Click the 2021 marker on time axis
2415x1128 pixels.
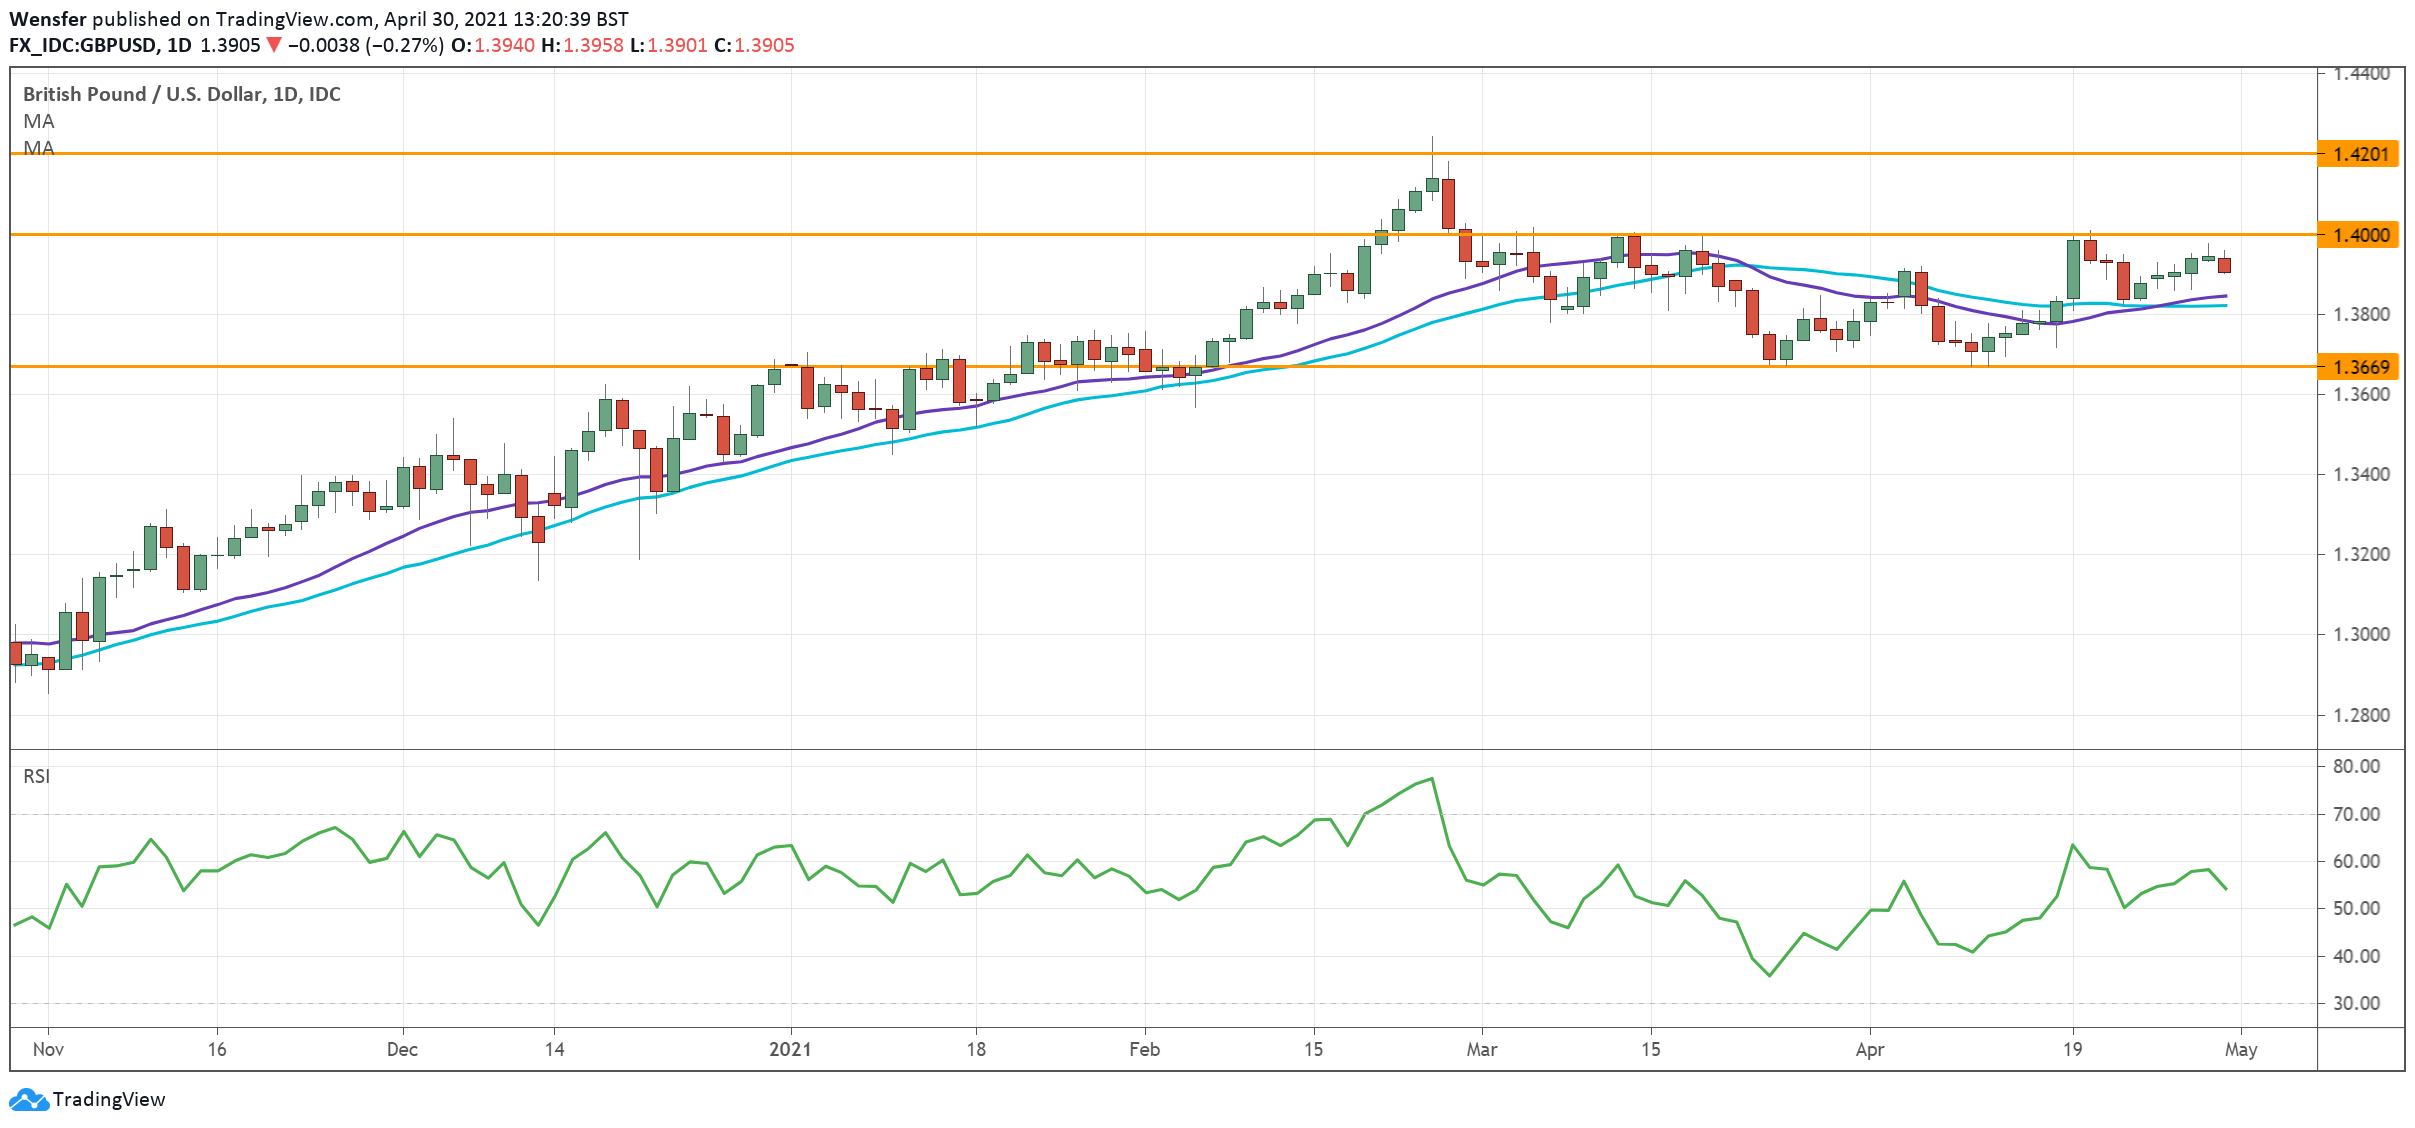click(790, 1049)
